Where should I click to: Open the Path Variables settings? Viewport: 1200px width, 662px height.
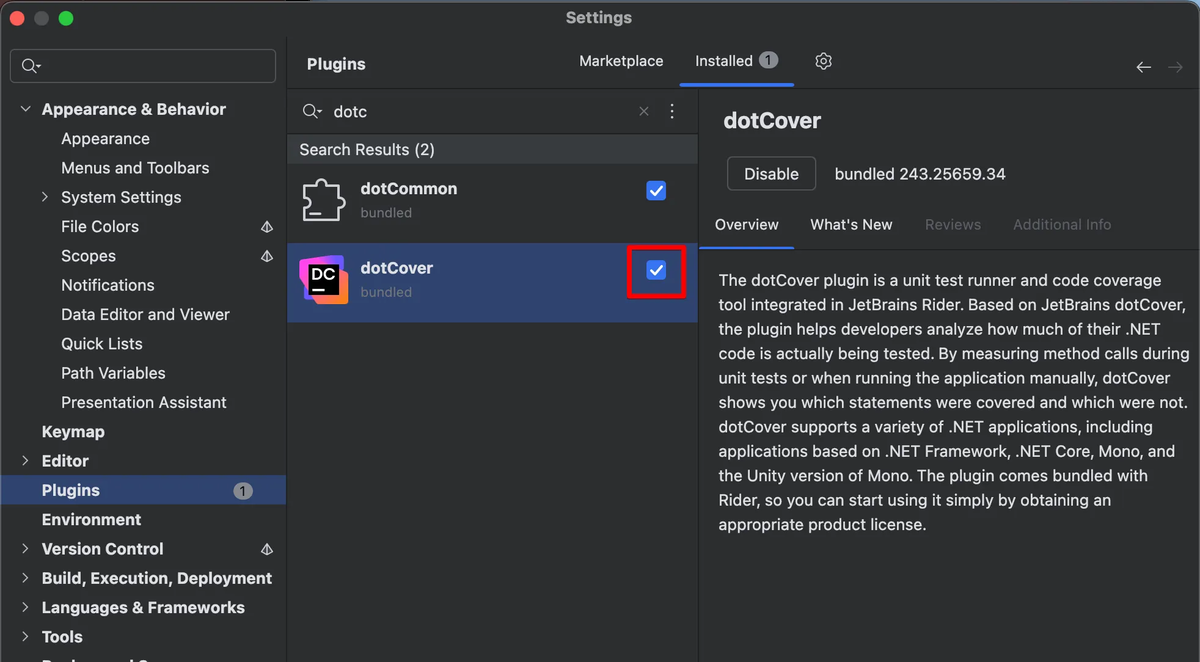113,373
